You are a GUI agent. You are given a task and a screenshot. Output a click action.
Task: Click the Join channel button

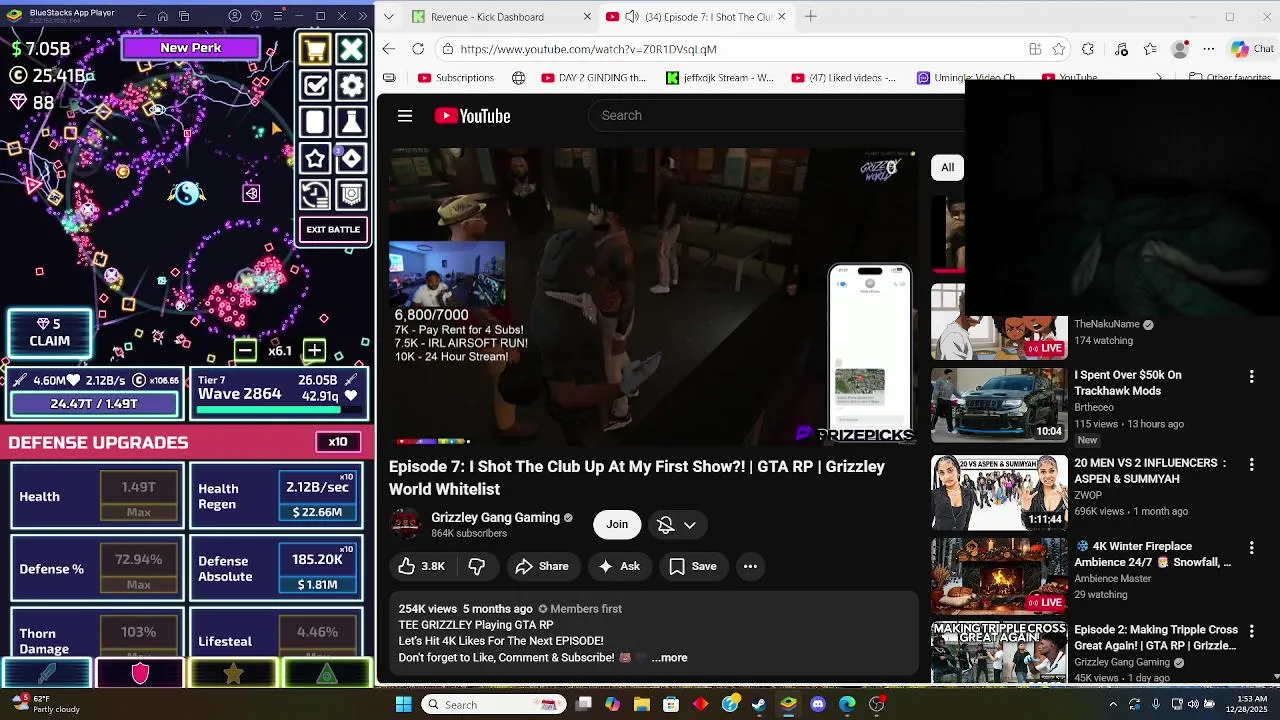point(617,524)
